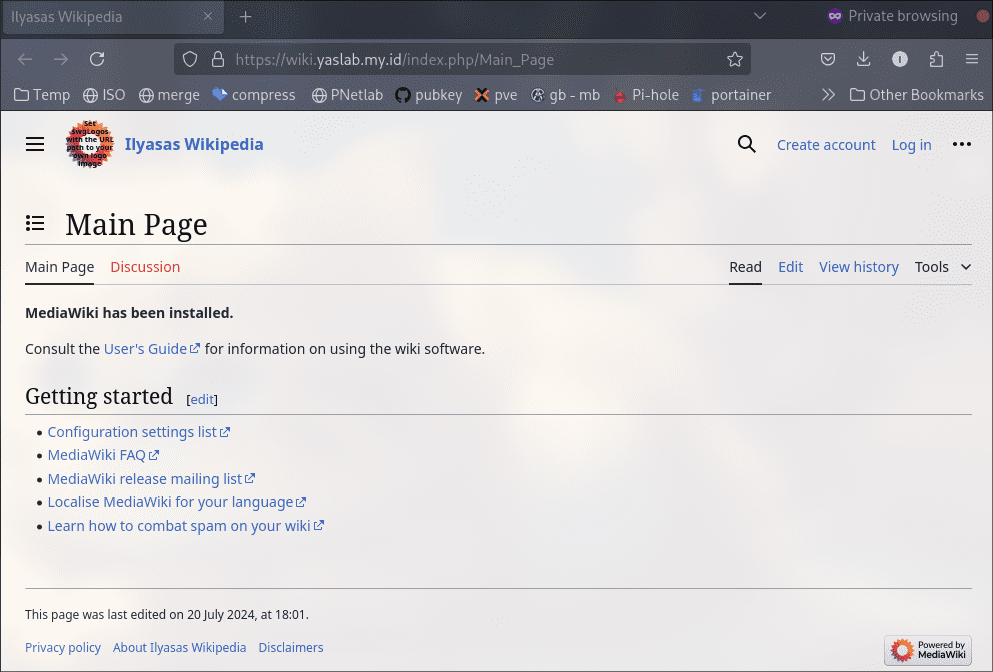Reload the page with the refresh icon

[97, 60]
